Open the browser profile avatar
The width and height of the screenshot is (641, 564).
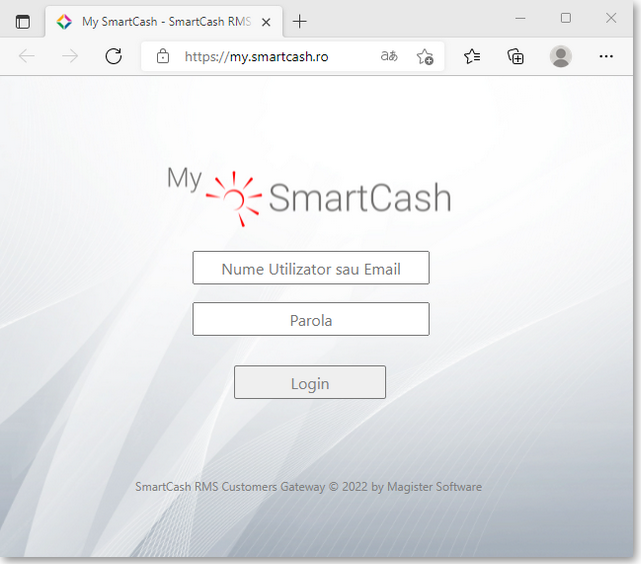(560, 56)
